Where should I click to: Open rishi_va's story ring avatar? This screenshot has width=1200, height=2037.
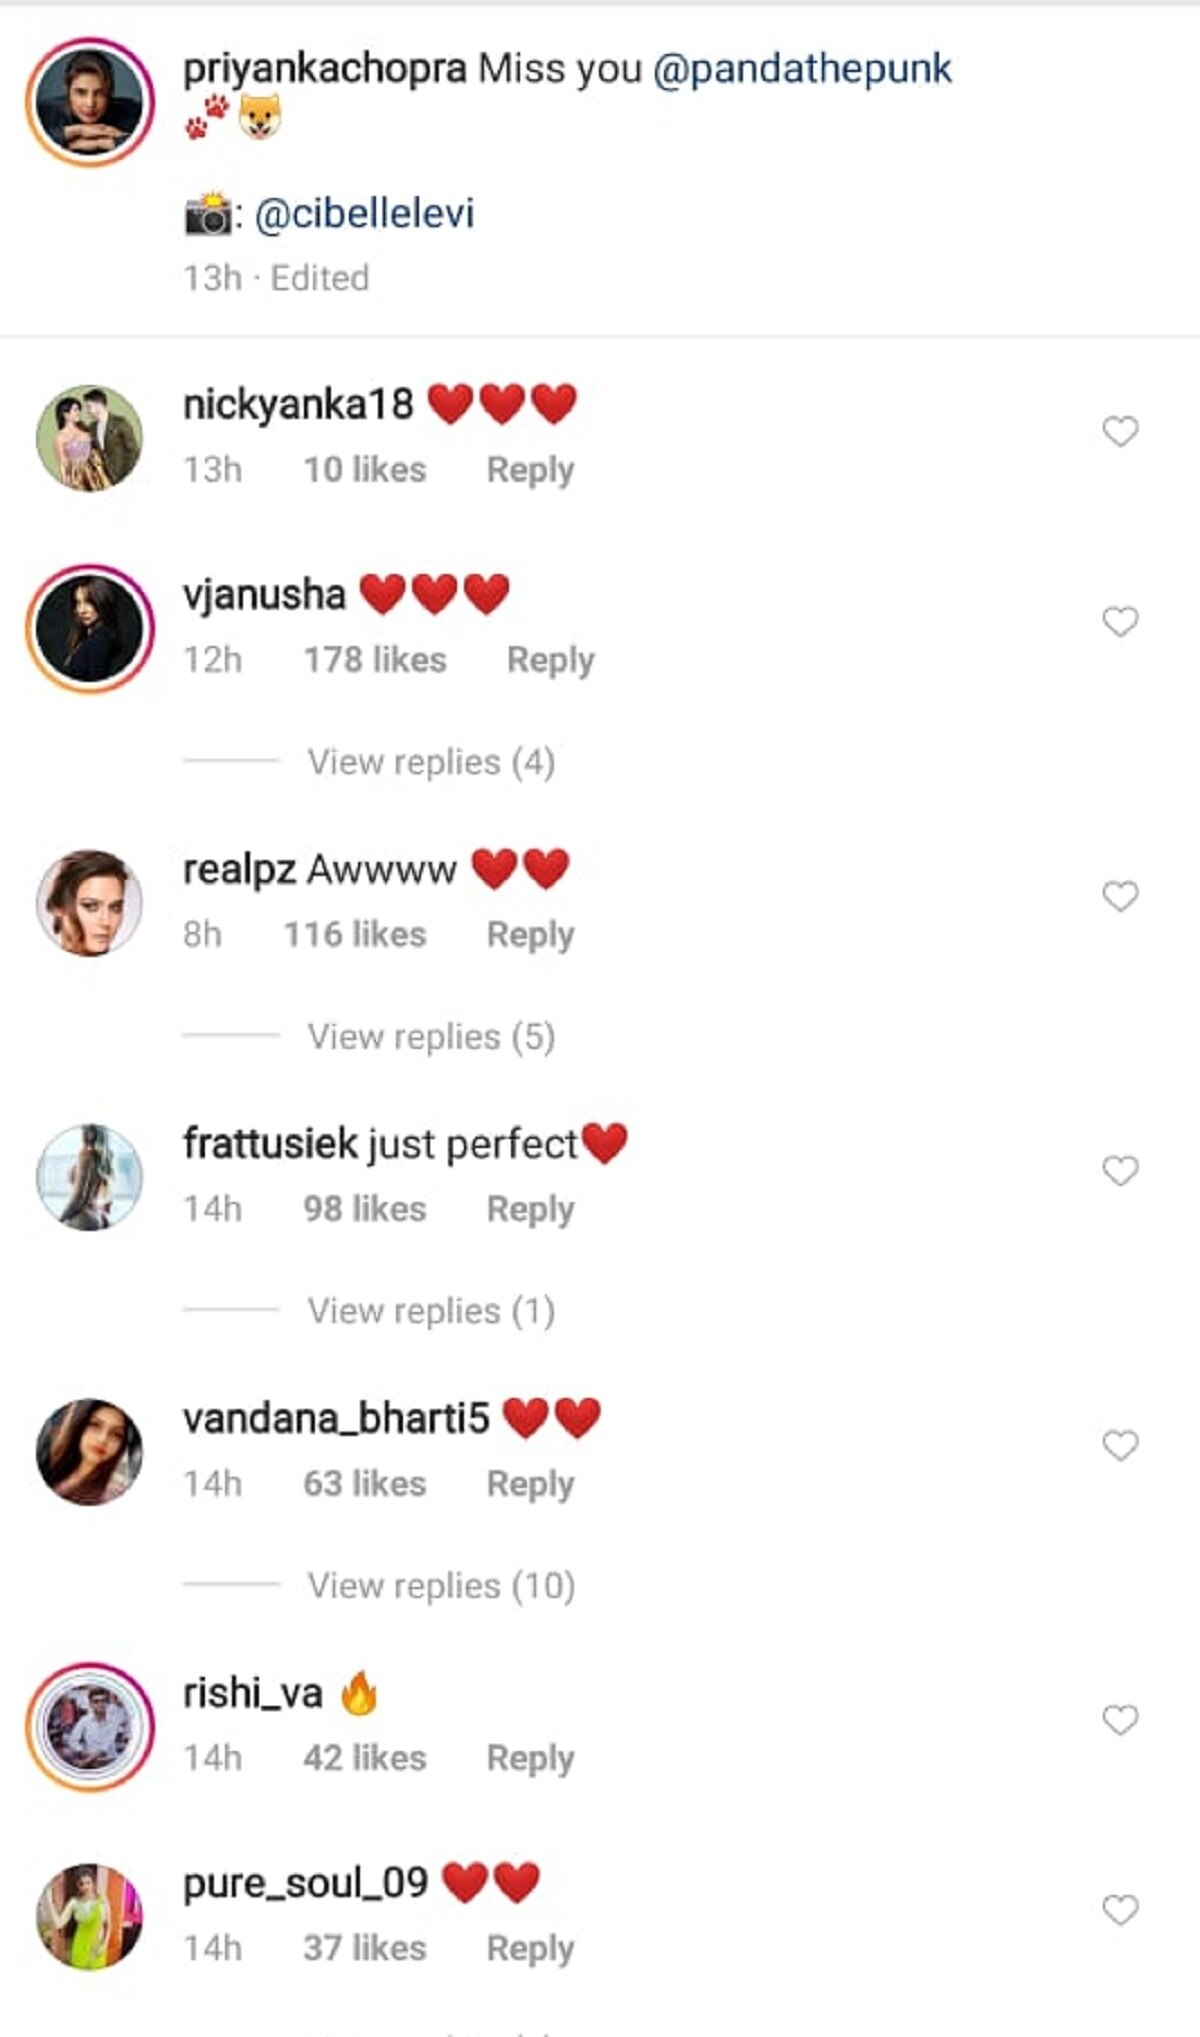(x=90, y=1727)
